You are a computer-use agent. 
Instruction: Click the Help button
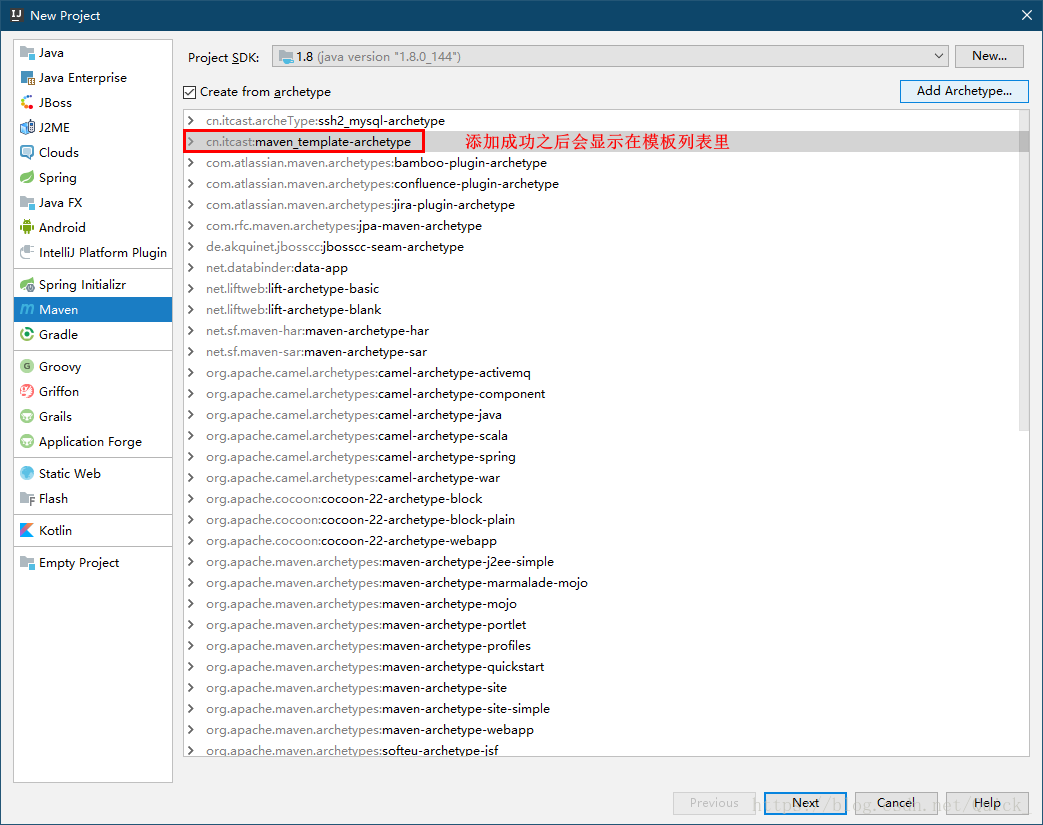[x=987, y=803]
